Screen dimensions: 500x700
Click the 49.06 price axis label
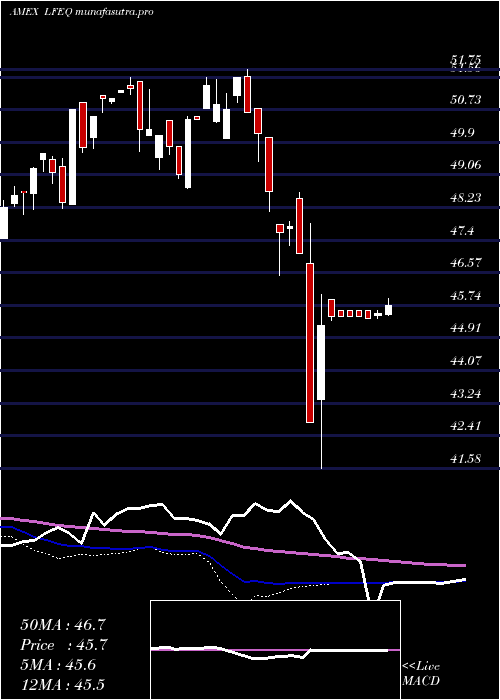click(466, 165)
